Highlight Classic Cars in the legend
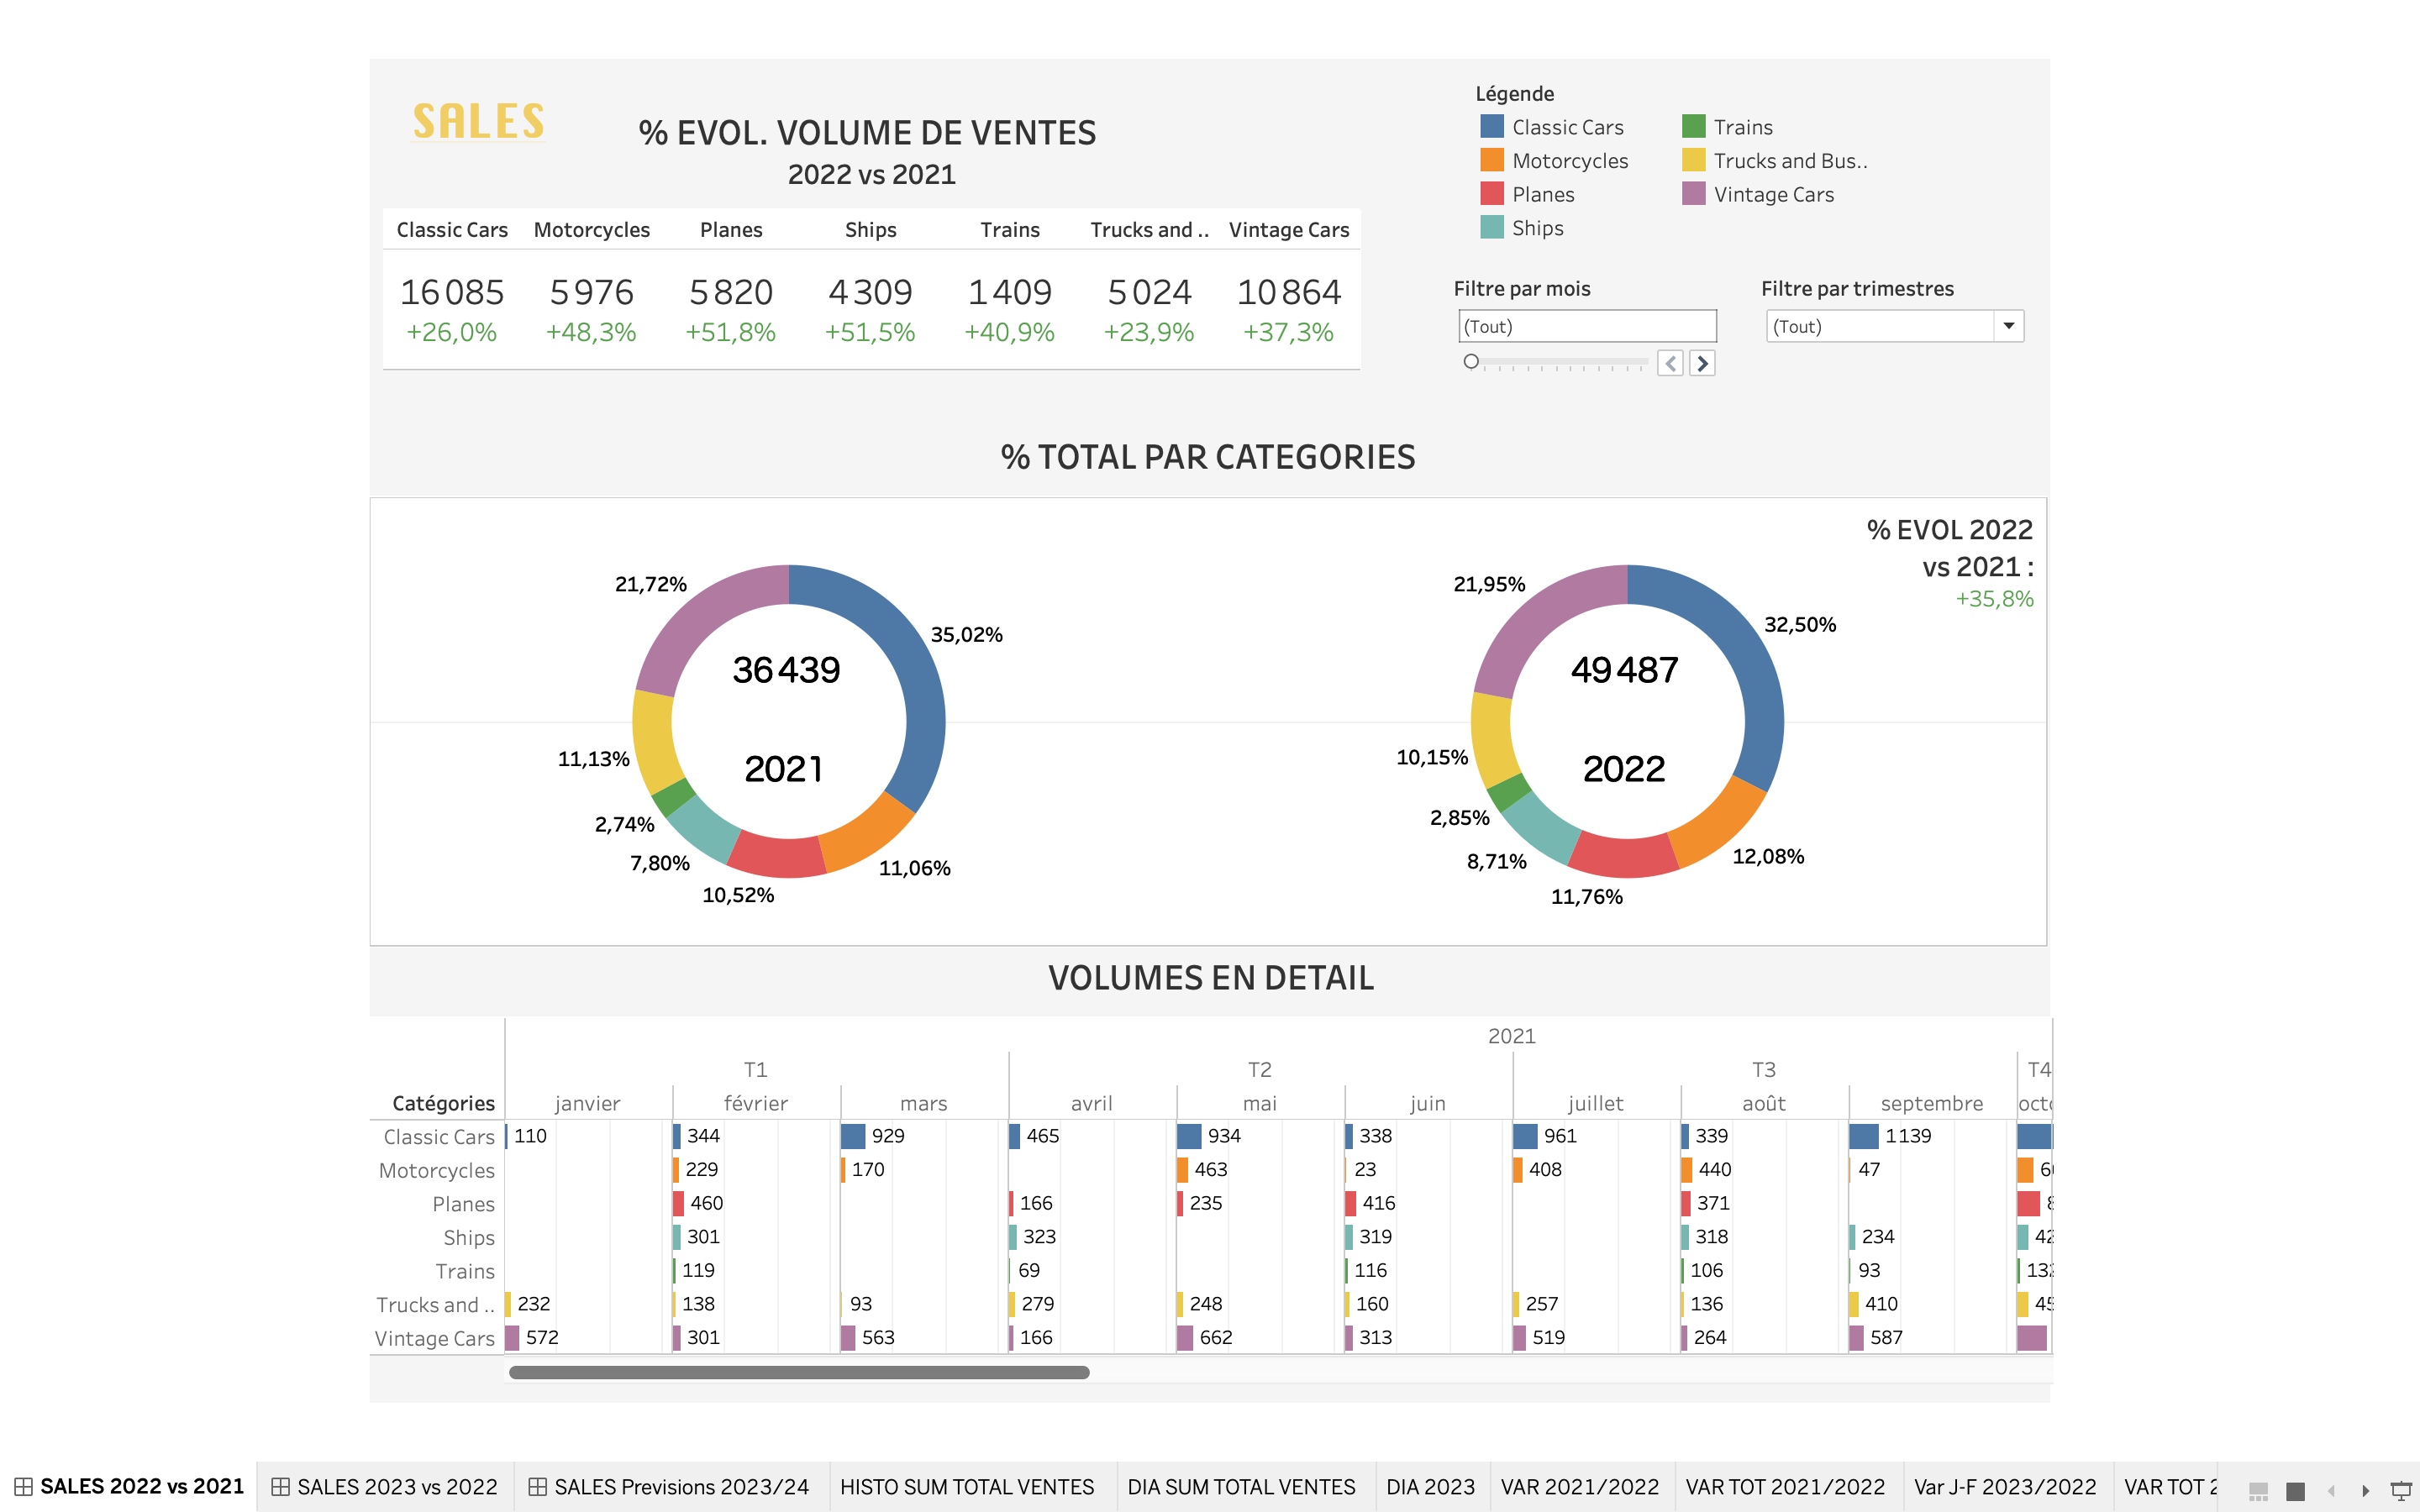The image size is (2420, 1512). [1566, 127]
